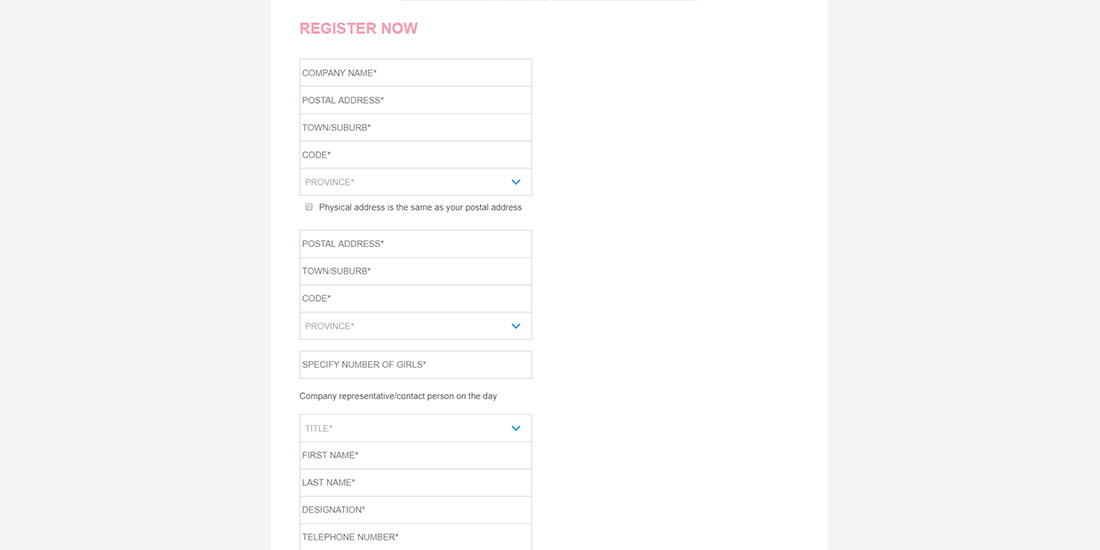Viewport: 1100px width, 550px height.
Task: Click the first Postal Address field below Company Name
Action: click(415, 100)
